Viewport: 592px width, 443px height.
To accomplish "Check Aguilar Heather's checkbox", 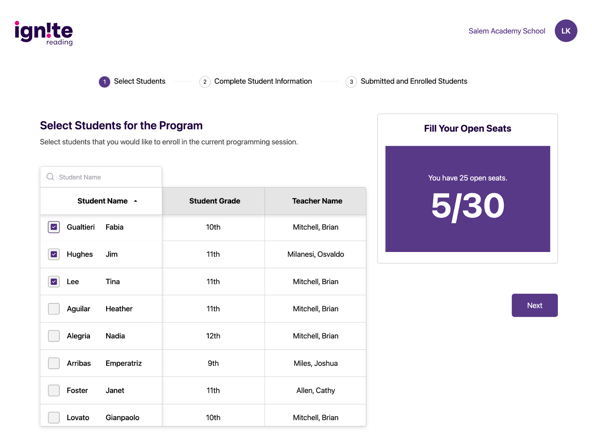I will click(x=54, y=309).
